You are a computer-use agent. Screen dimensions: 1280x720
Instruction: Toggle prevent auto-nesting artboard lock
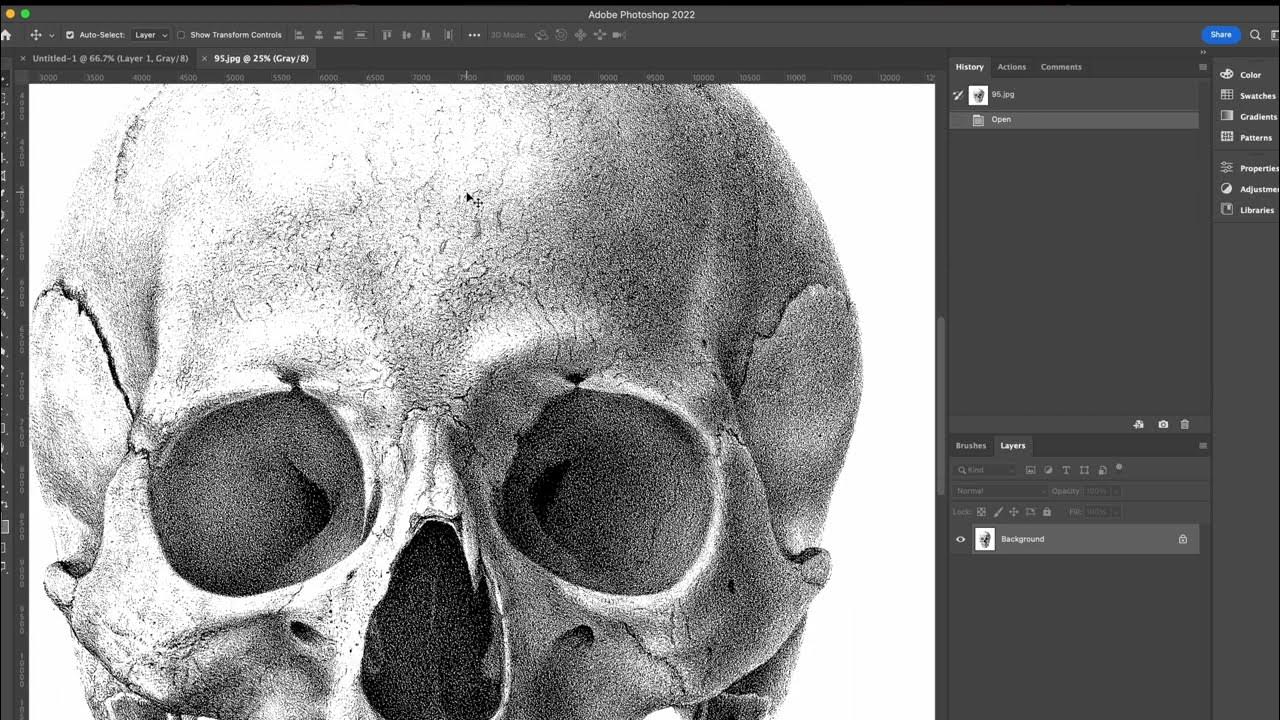pos(1030,512)
